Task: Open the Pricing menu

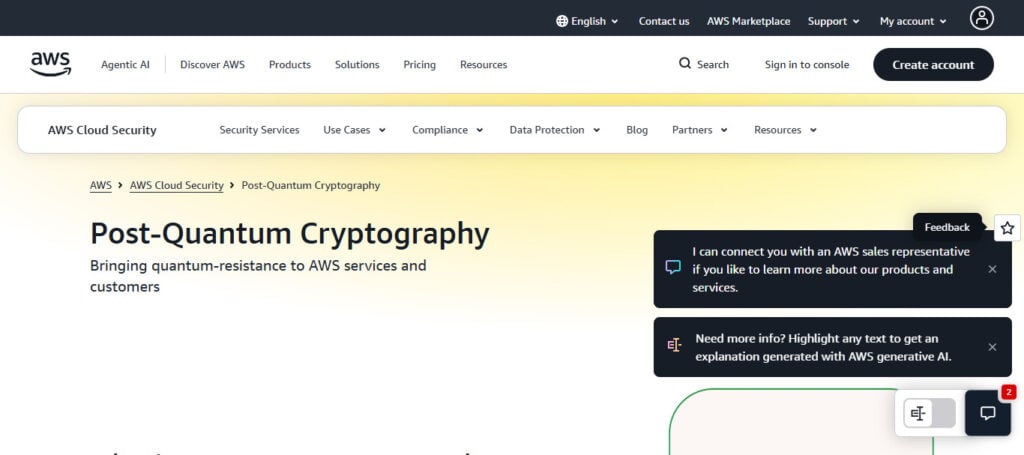Action: click(x=419, y=65)
